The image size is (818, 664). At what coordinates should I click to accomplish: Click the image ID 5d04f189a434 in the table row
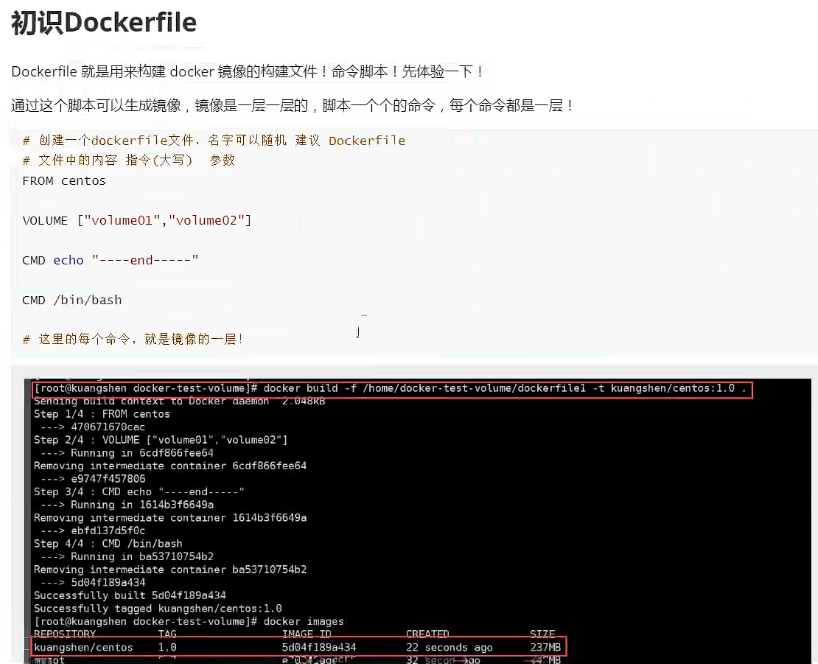click(x=319, y=647)
